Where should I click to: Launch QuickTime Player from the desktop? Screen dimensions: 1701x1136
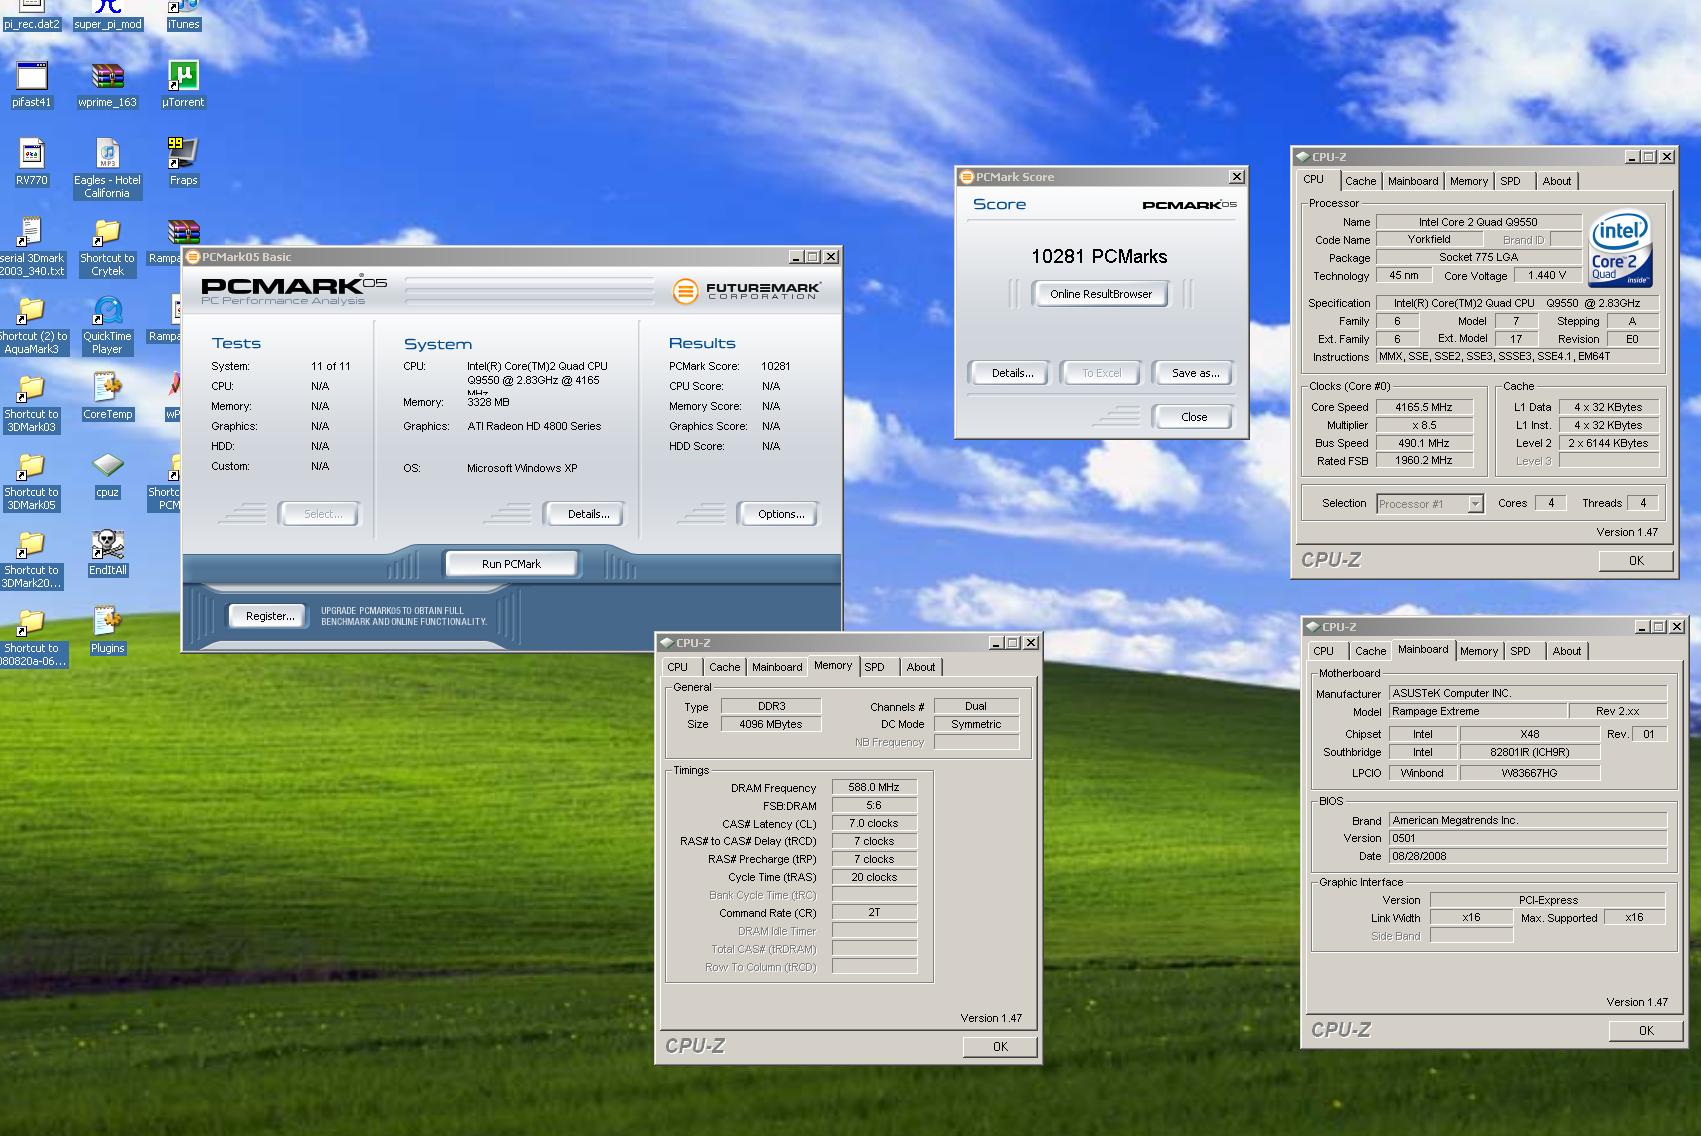107,325
